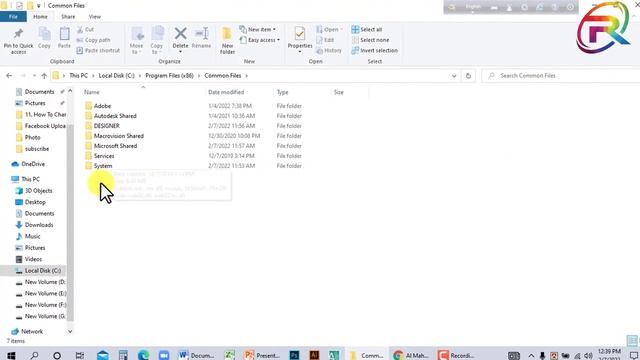Switch to the View ribbon tab
Viewport: 640px width, 360px height.
[95, 17]
